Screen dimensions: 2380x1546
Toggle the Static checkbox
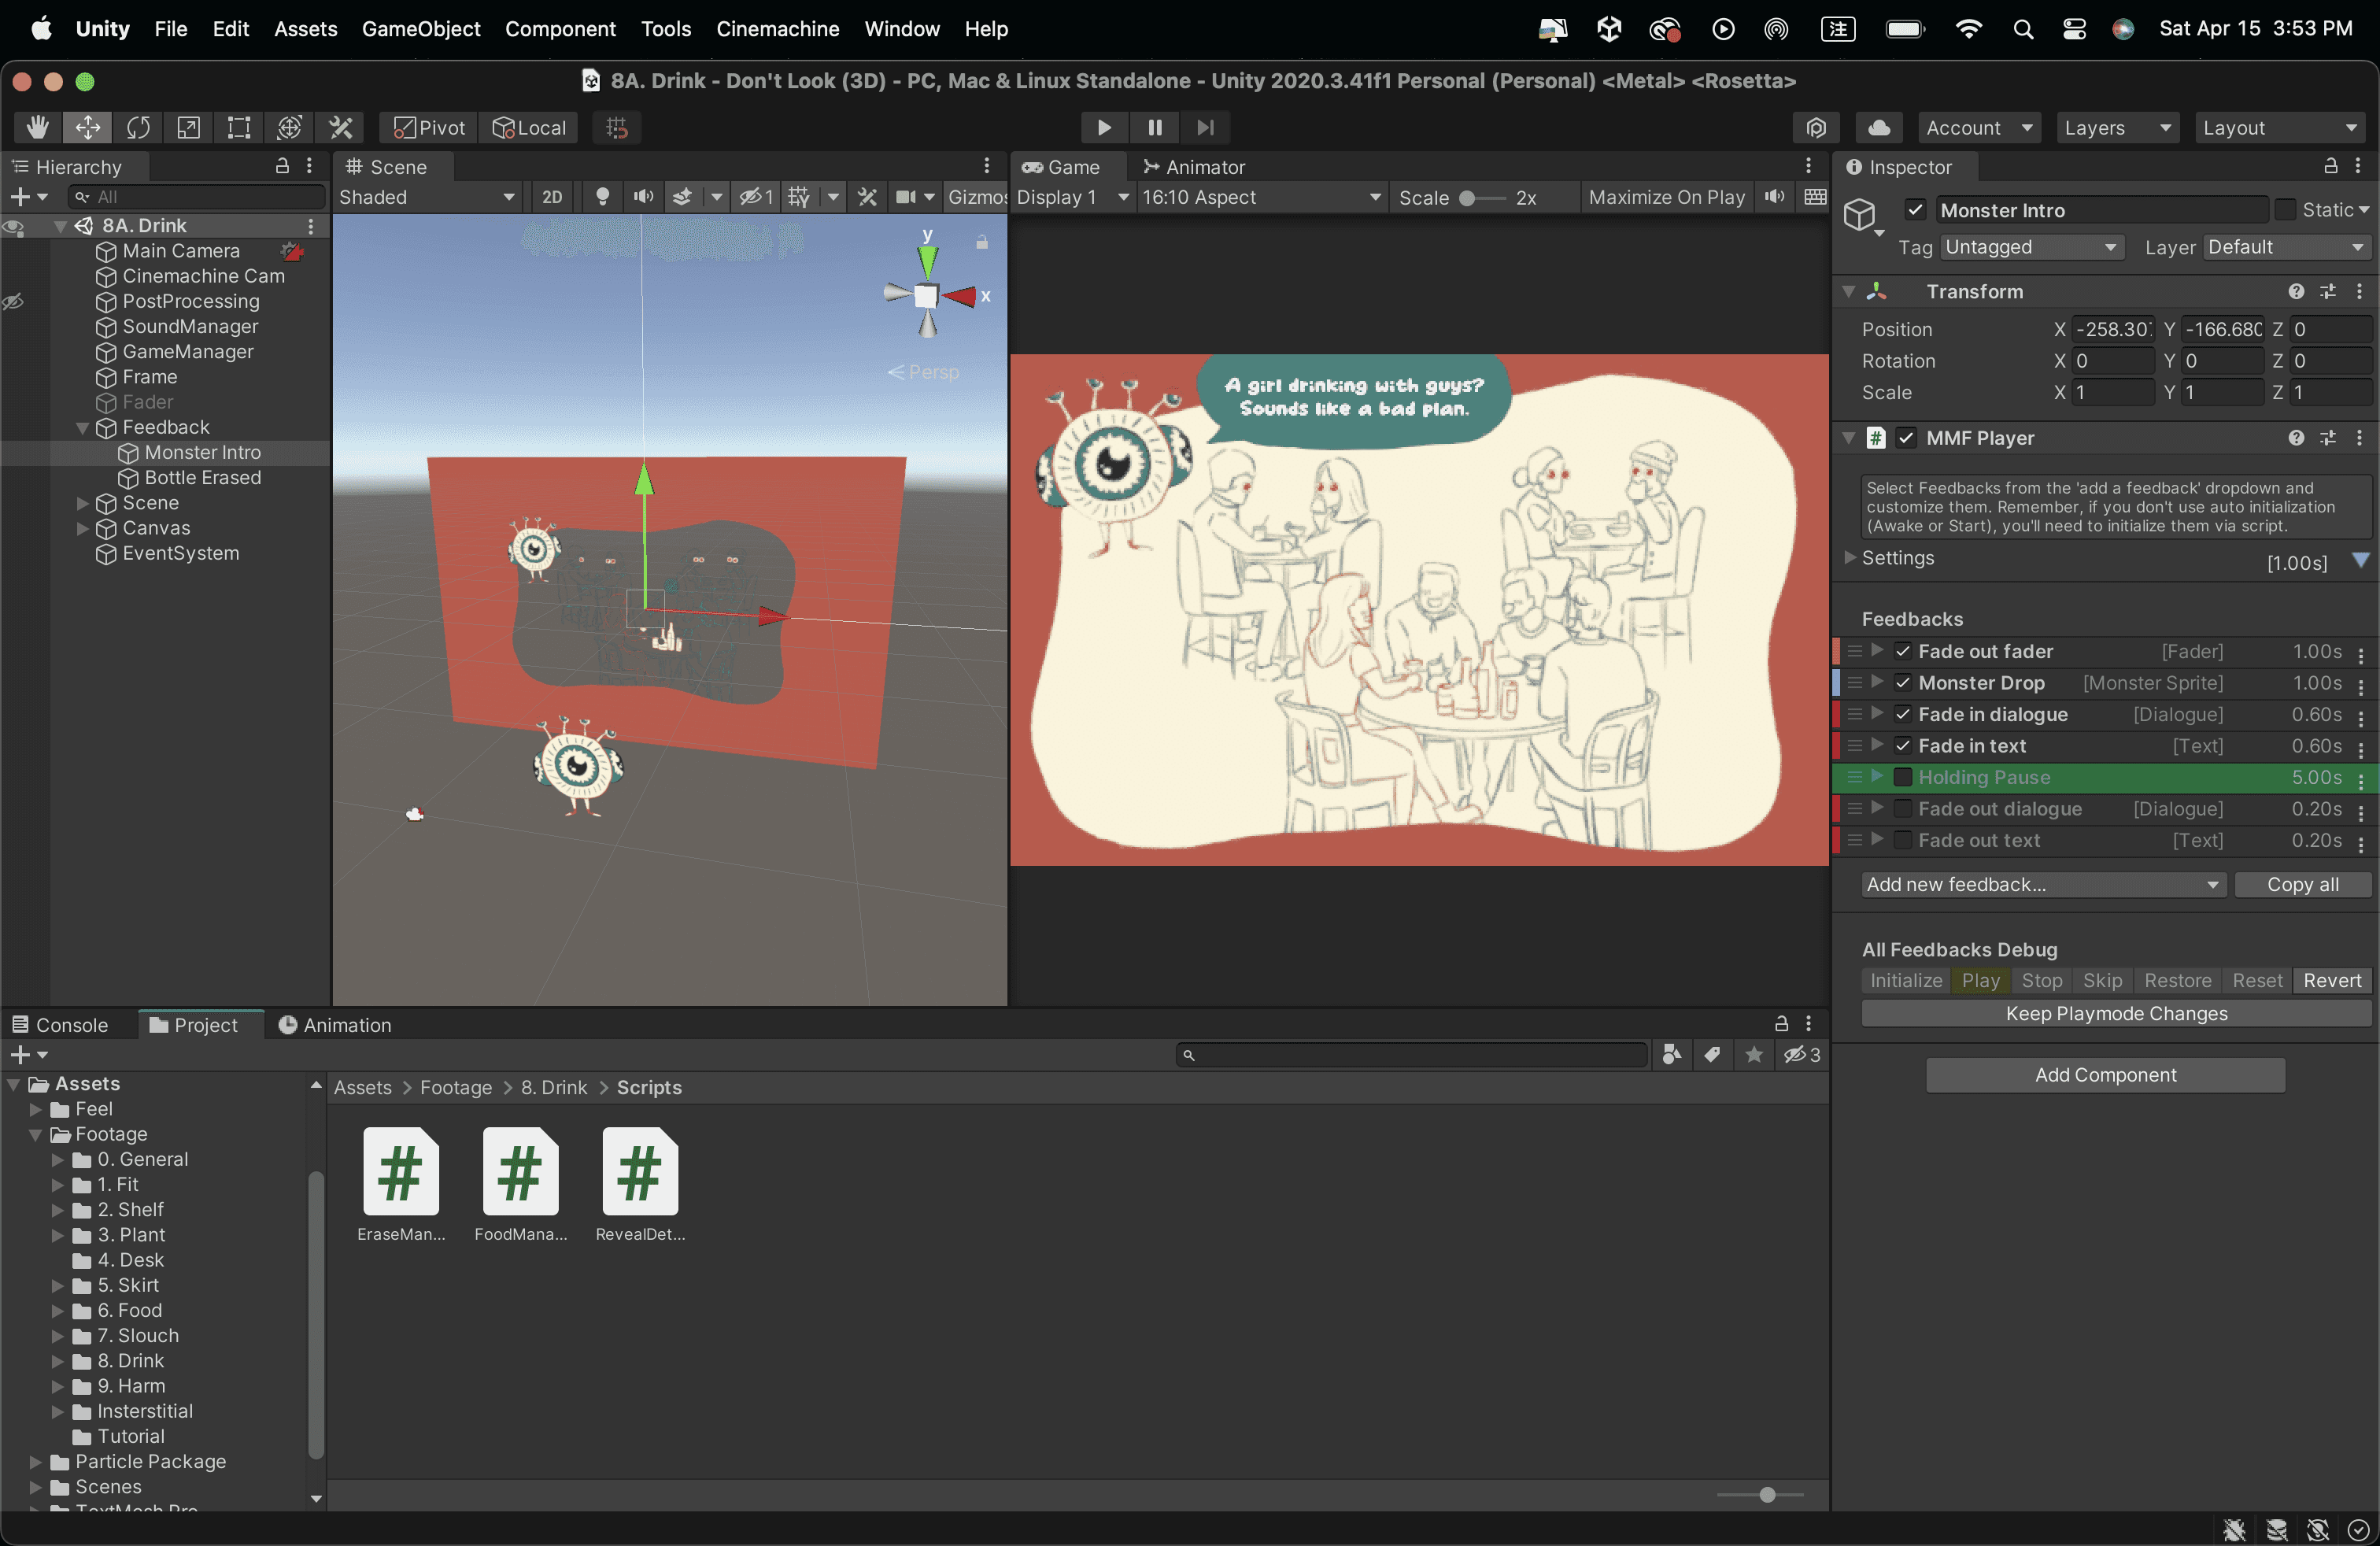click(x=2285, y=210)
